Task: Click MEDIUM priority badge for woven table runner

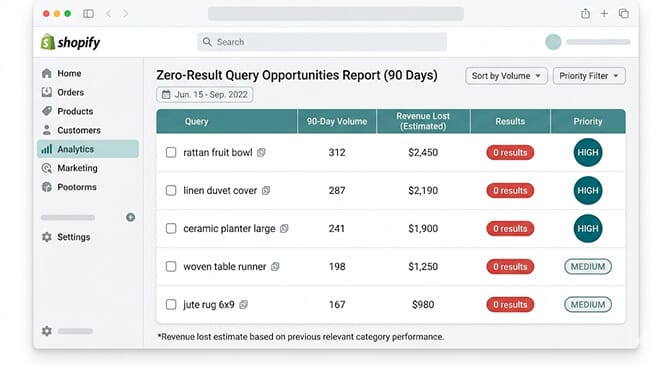Action: coord(588,267)
